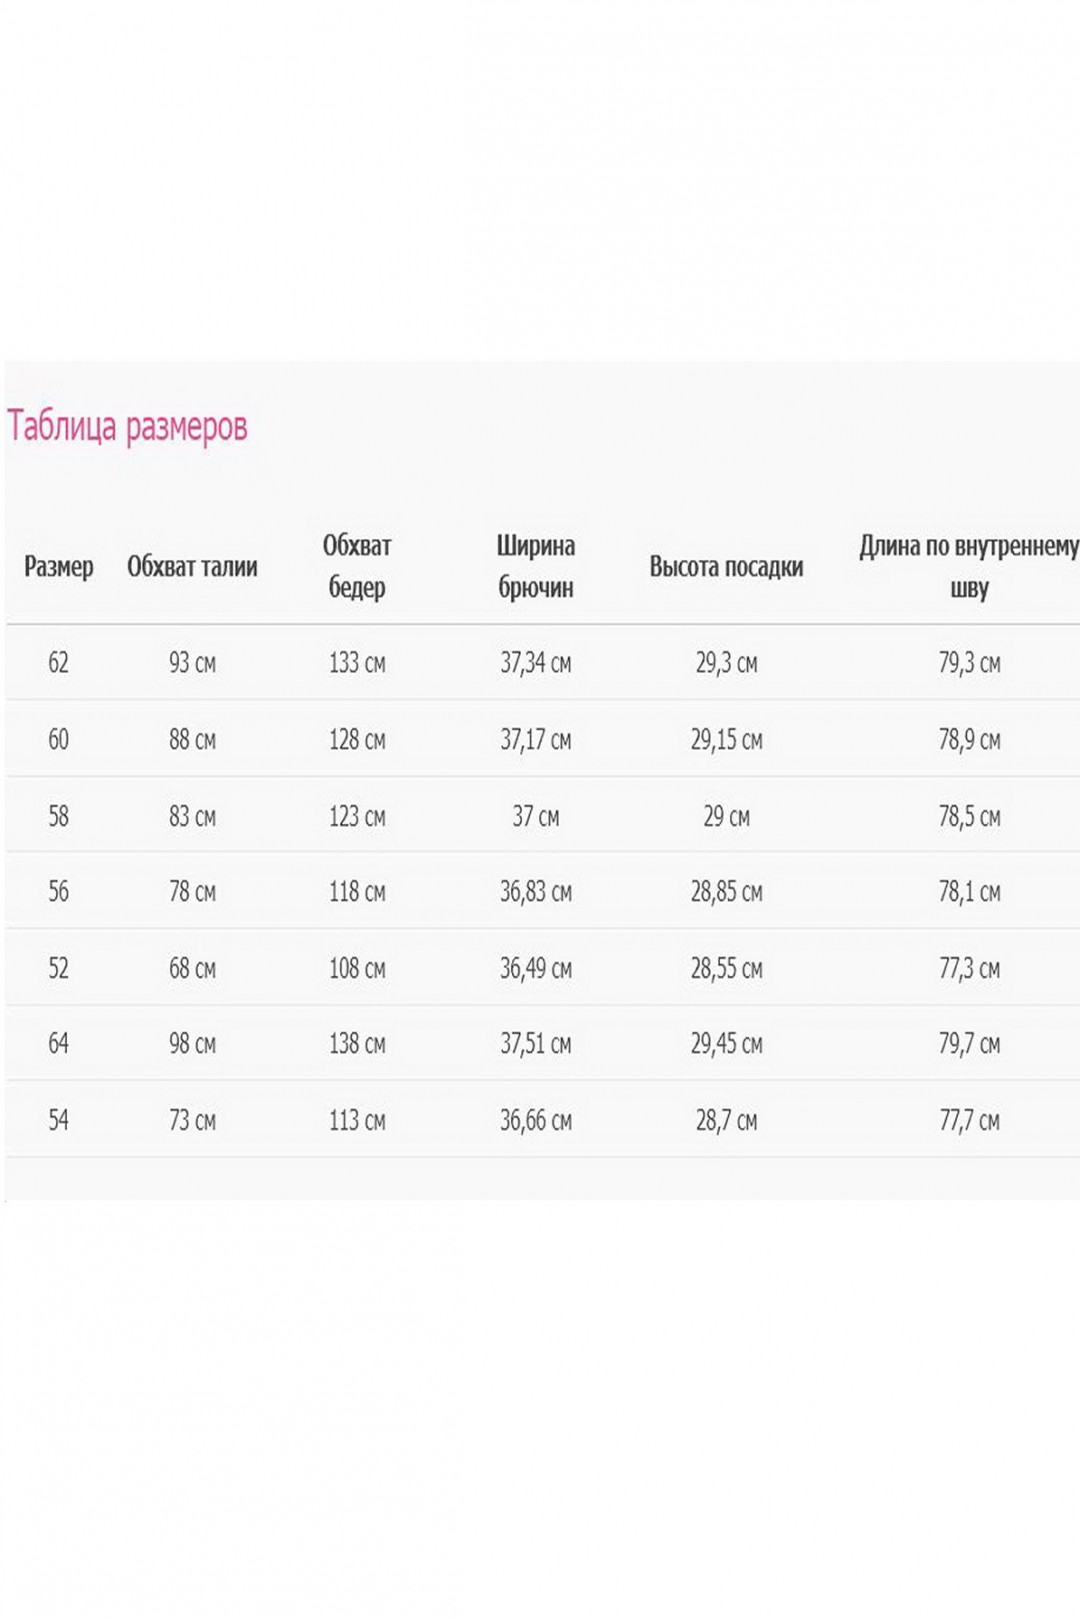Select the "128 см" hip value
This screenshot has height=1620, width=1080.
[x=357, y=739]
